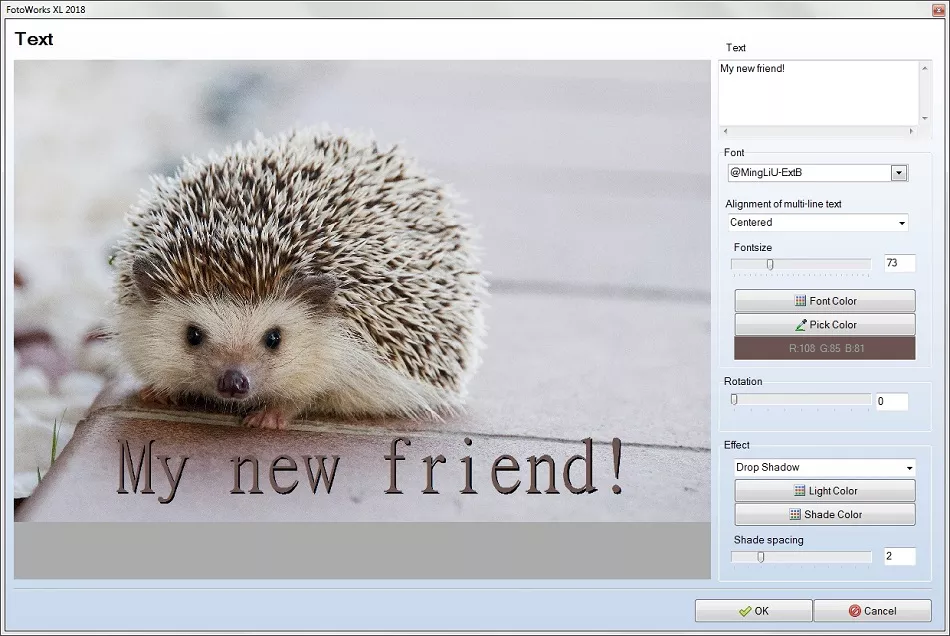Close the FotoWorks XL 2018 window
Viewport: 950px width, 636px height.
pyautogui.click(x=939, y=10)
